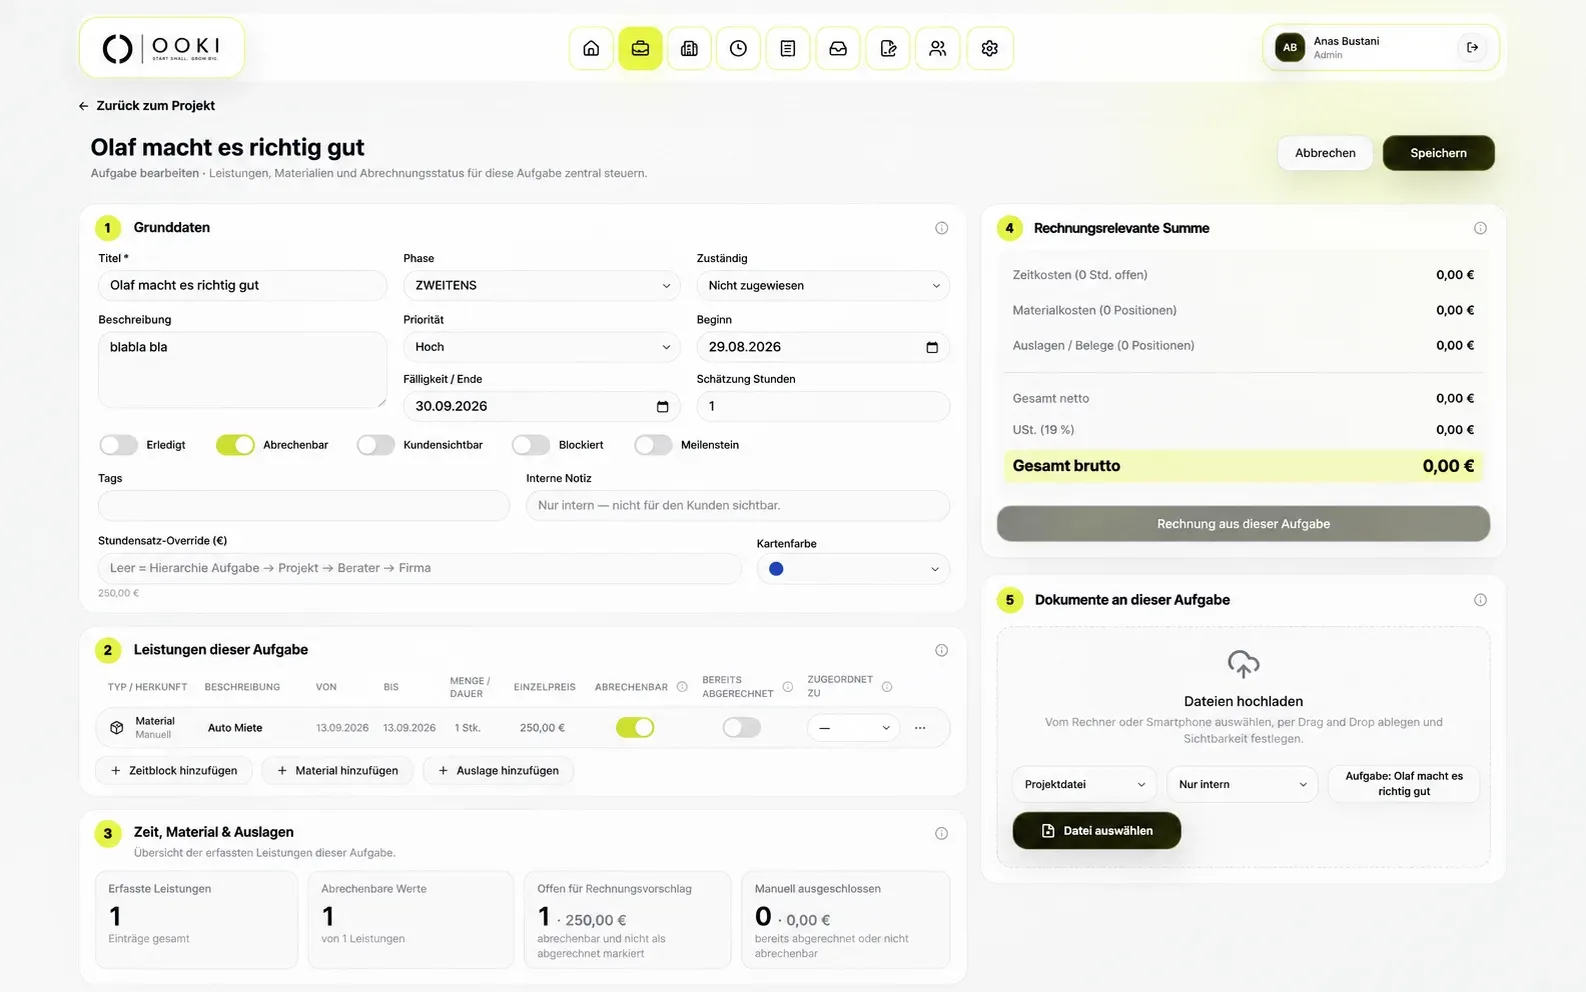Click Material hinzufügen
Image resolution: width=1586 pixels, height=992 pixels.
click(337, 771)
